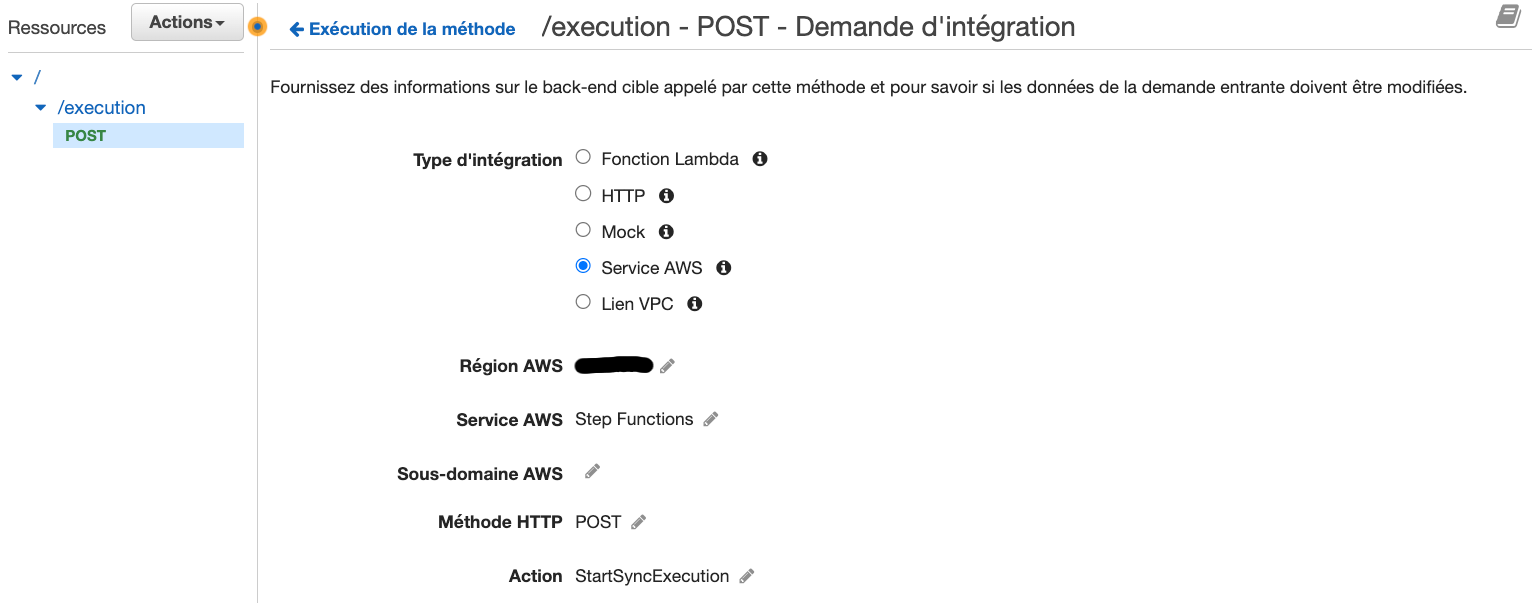Edit the StartSyncExecution action pencil icon
The image size is (1532, 603).
[747, 576]
